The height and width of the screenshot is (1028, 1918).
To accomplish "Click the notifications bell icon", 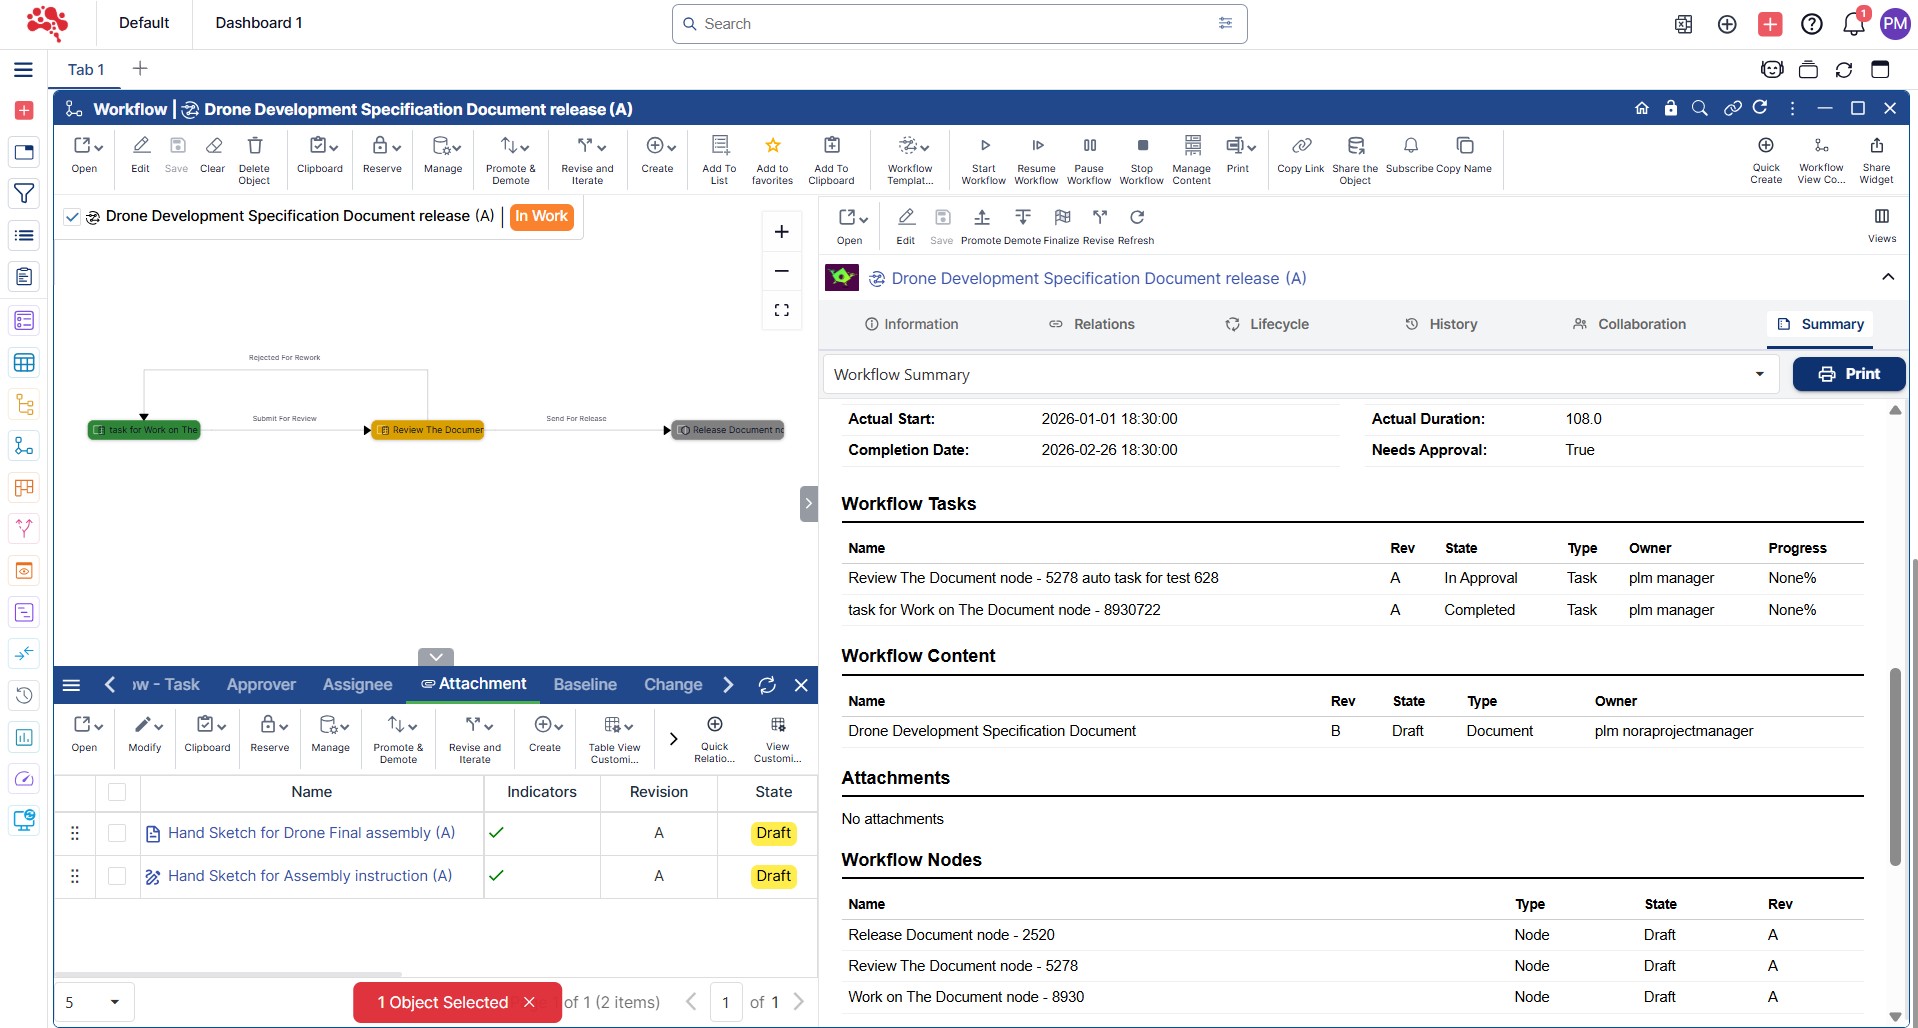I will tap(1853, 24).
